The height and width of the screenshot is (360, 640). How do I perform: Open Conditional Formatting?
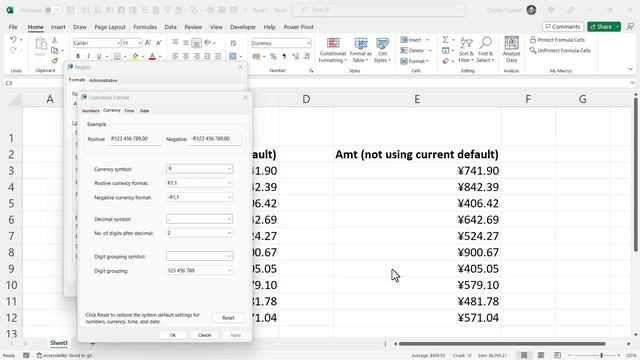pos(333,50)
